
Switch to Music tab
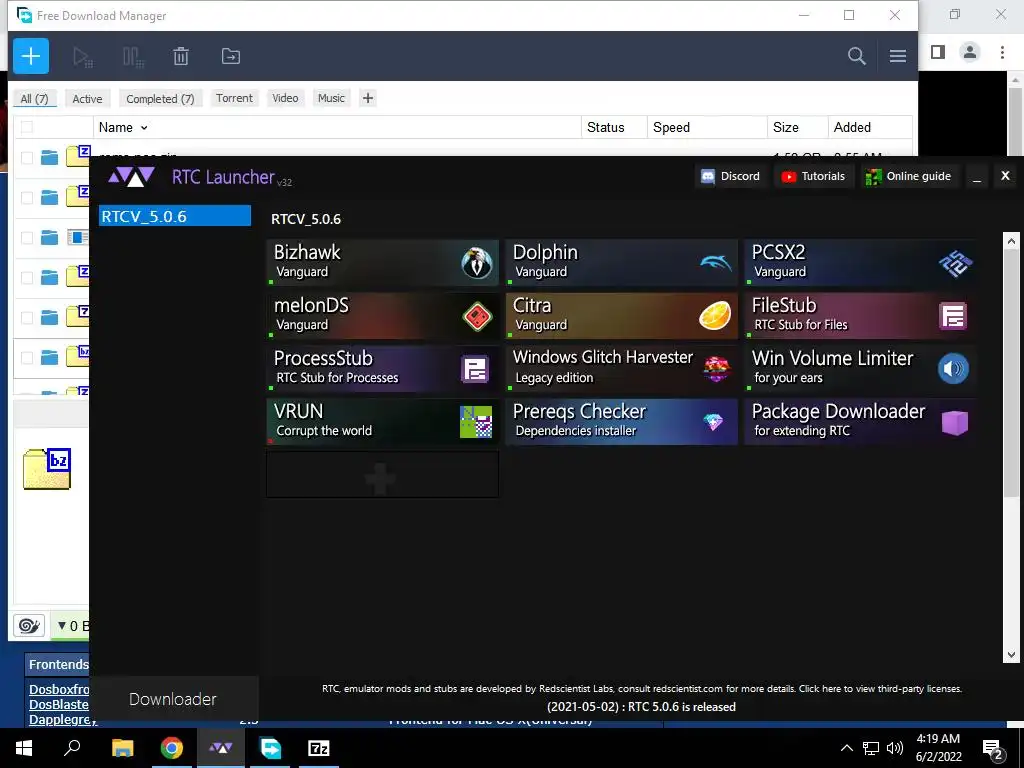(331, 98)
